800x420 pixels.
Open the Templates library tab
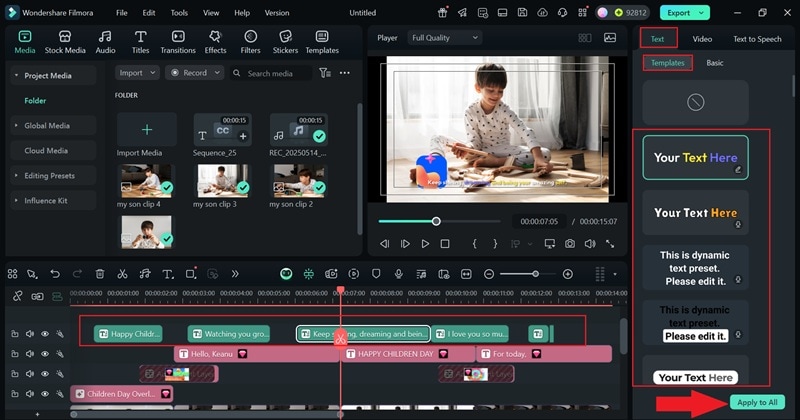pos(322,42)
